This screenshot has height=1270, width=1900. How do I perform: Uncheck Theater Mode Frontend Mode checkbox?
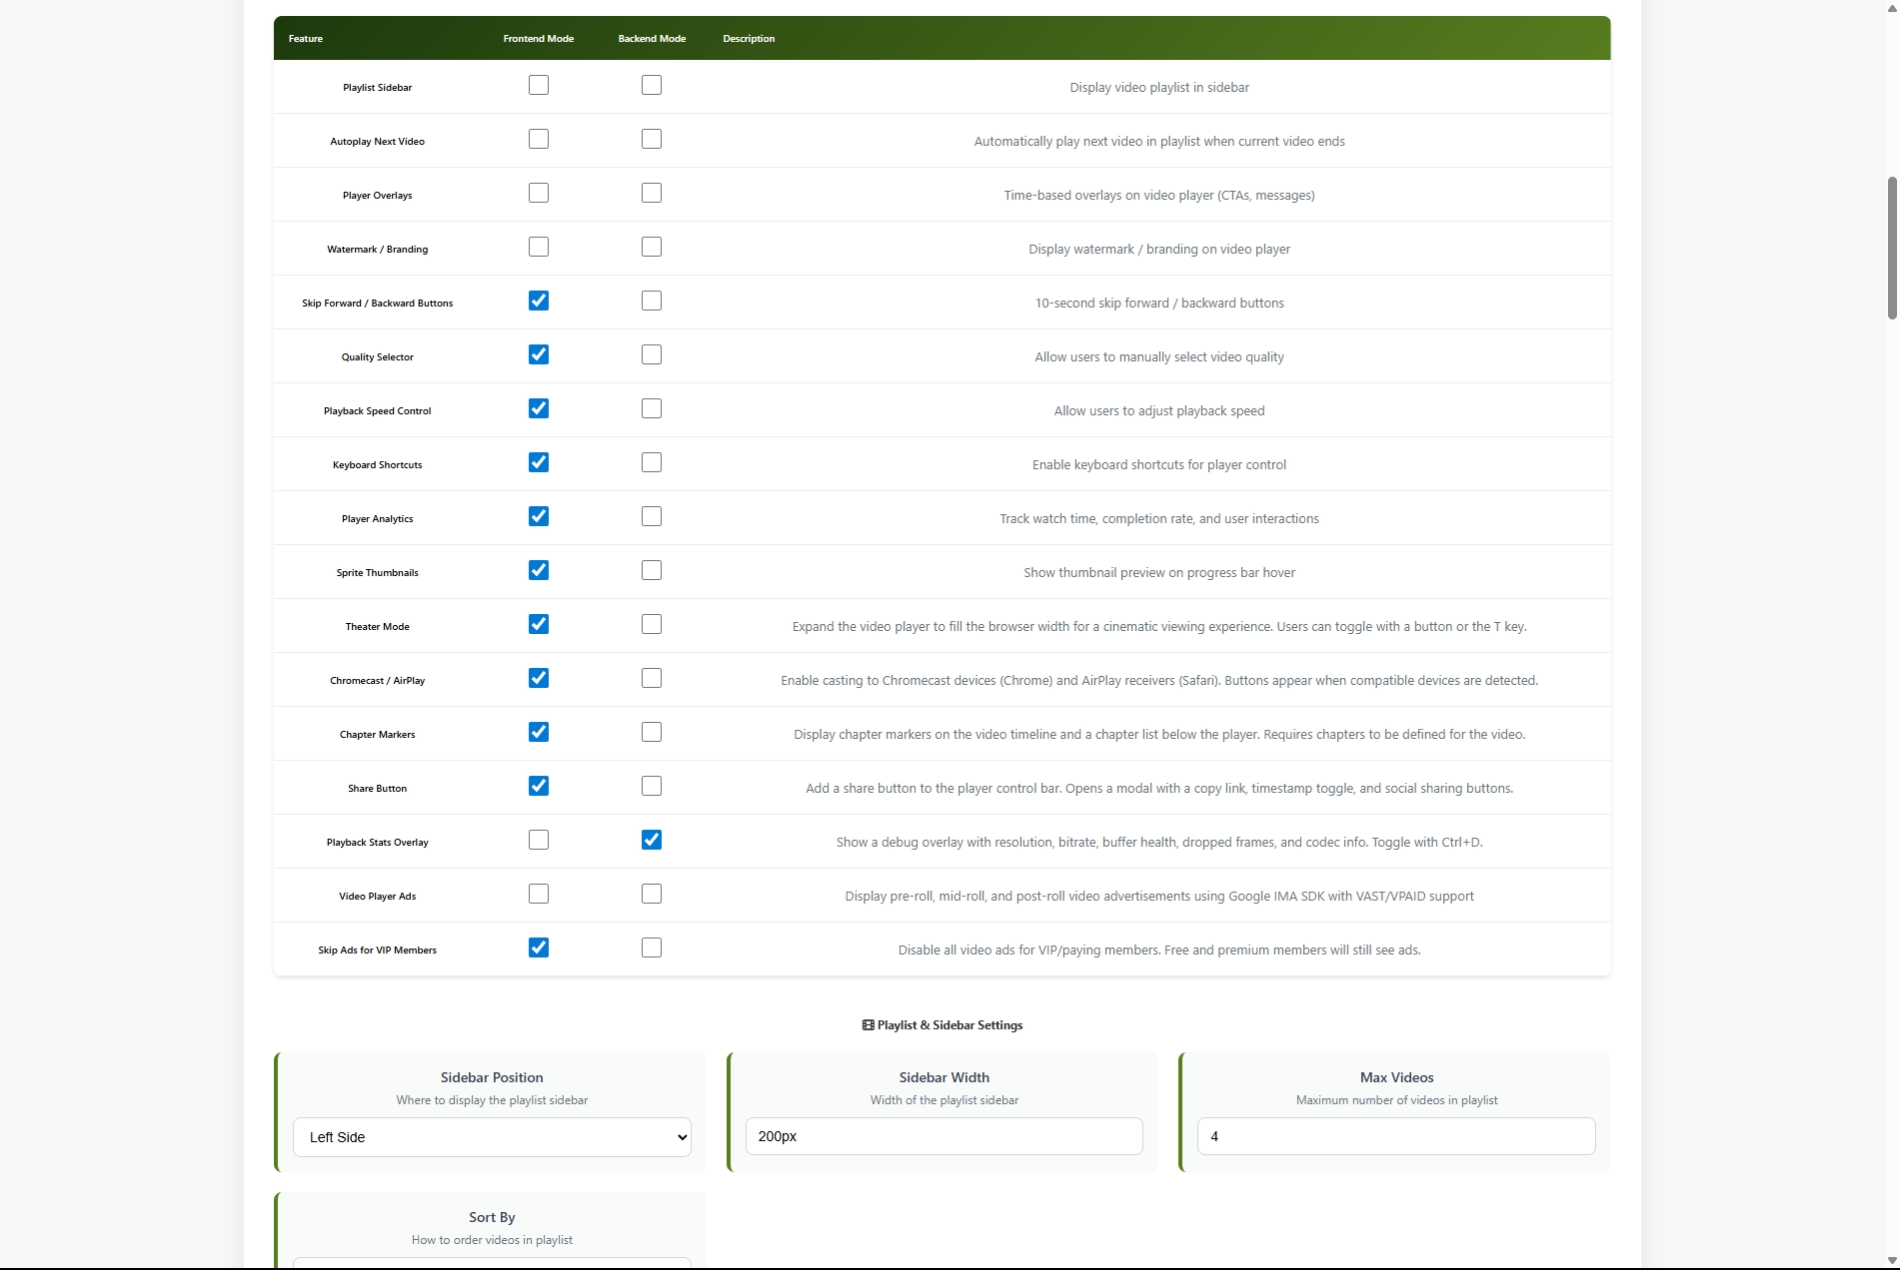click(538, 625)
